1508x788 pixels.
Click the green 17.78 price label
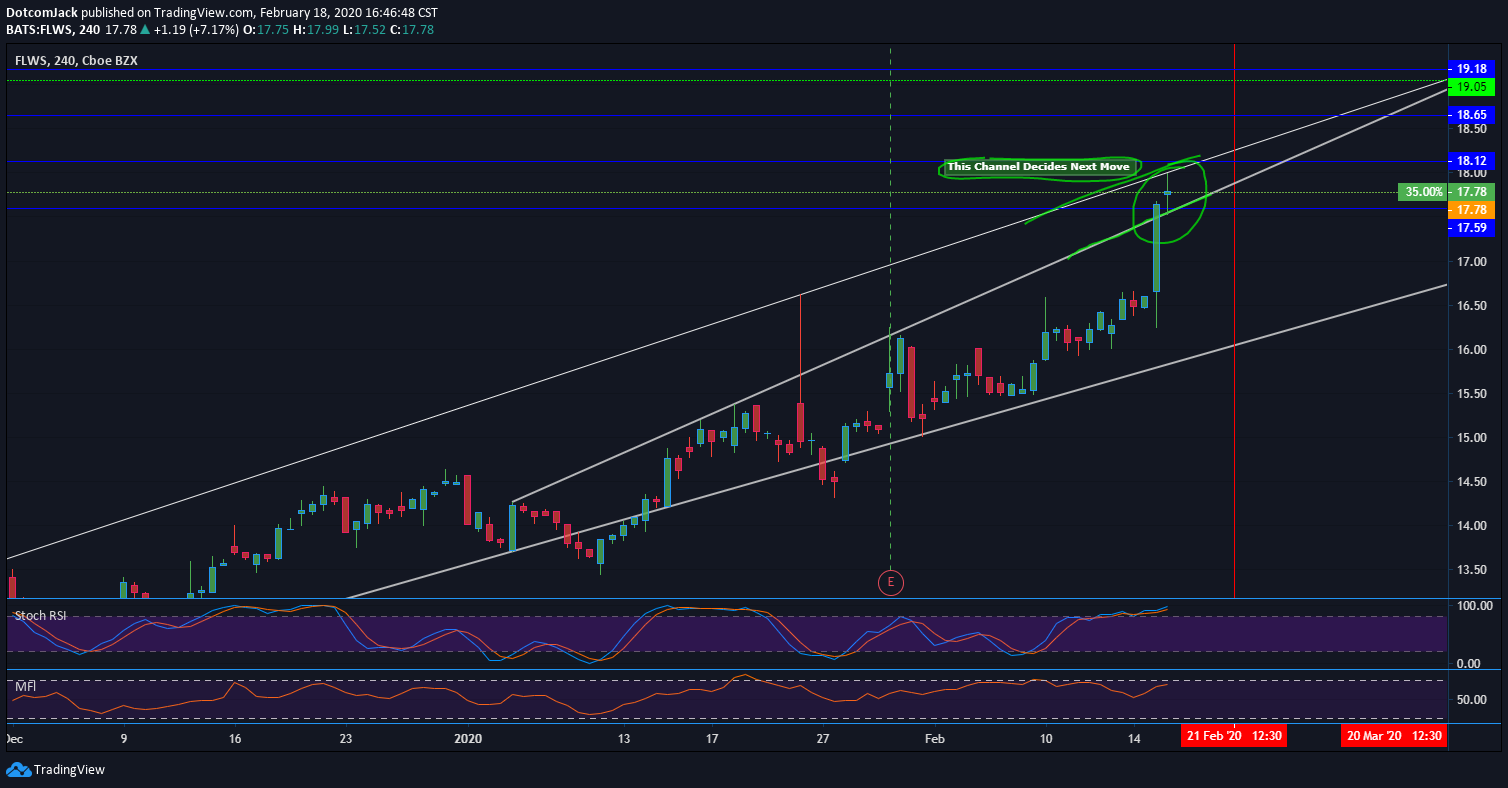(1471, 191)
